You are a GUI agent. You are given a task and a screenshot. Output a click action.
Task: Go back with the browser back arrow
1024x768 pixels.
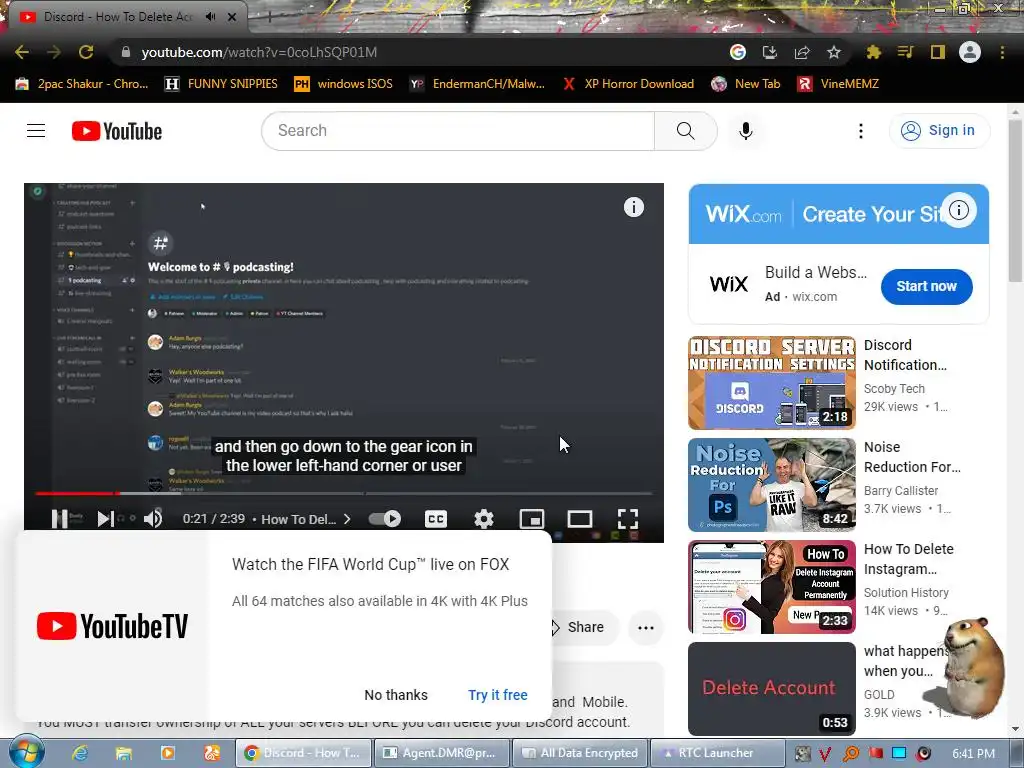click(22, 52)
